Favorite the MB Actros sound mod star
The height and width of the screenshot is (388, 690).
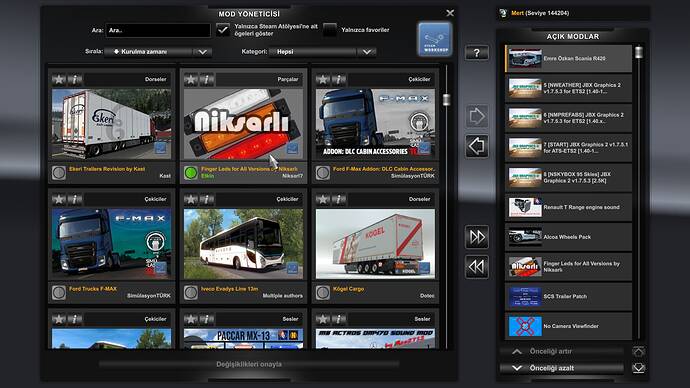point(323,319)
